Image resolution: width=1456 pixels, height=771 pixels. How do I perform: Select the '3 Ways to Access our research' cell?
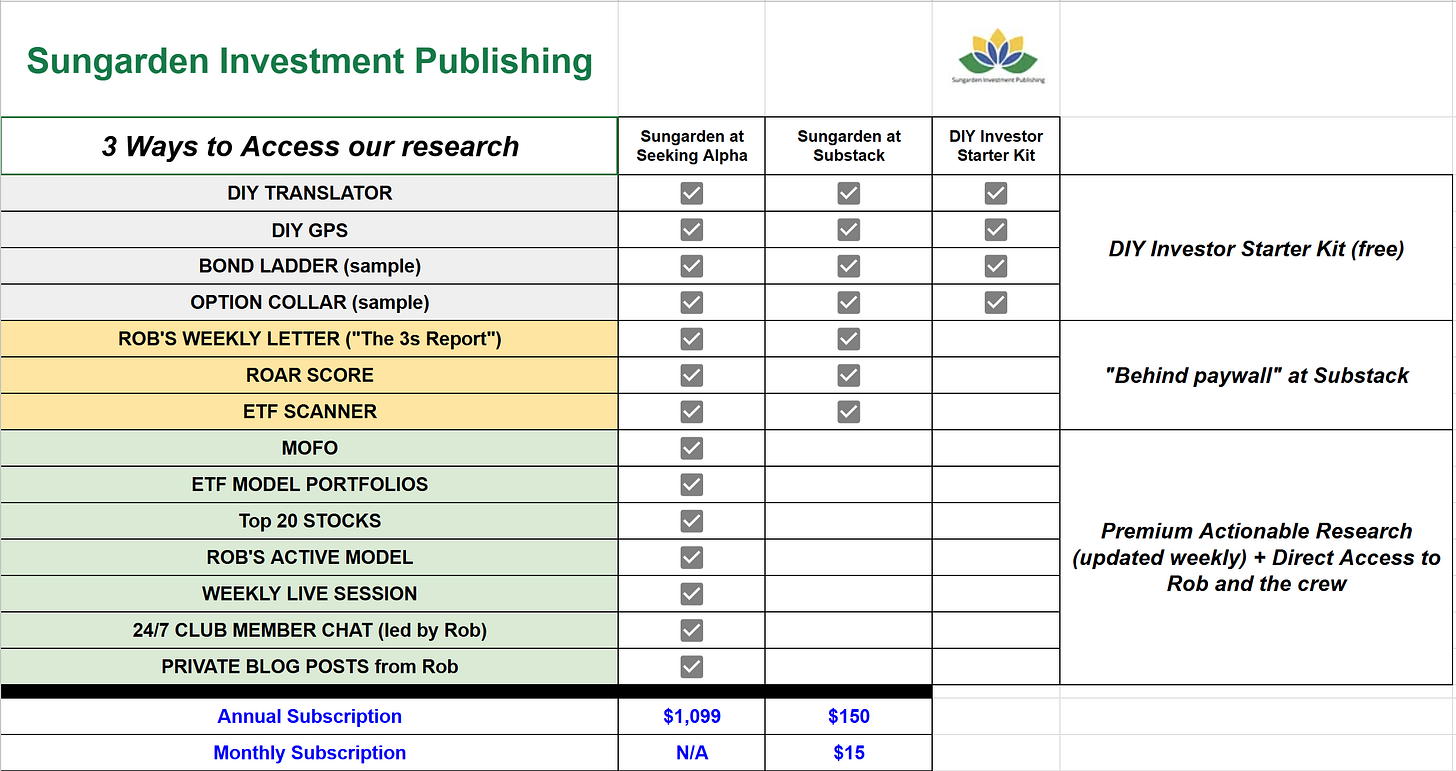pyautogui.click(x=310, y=146)
